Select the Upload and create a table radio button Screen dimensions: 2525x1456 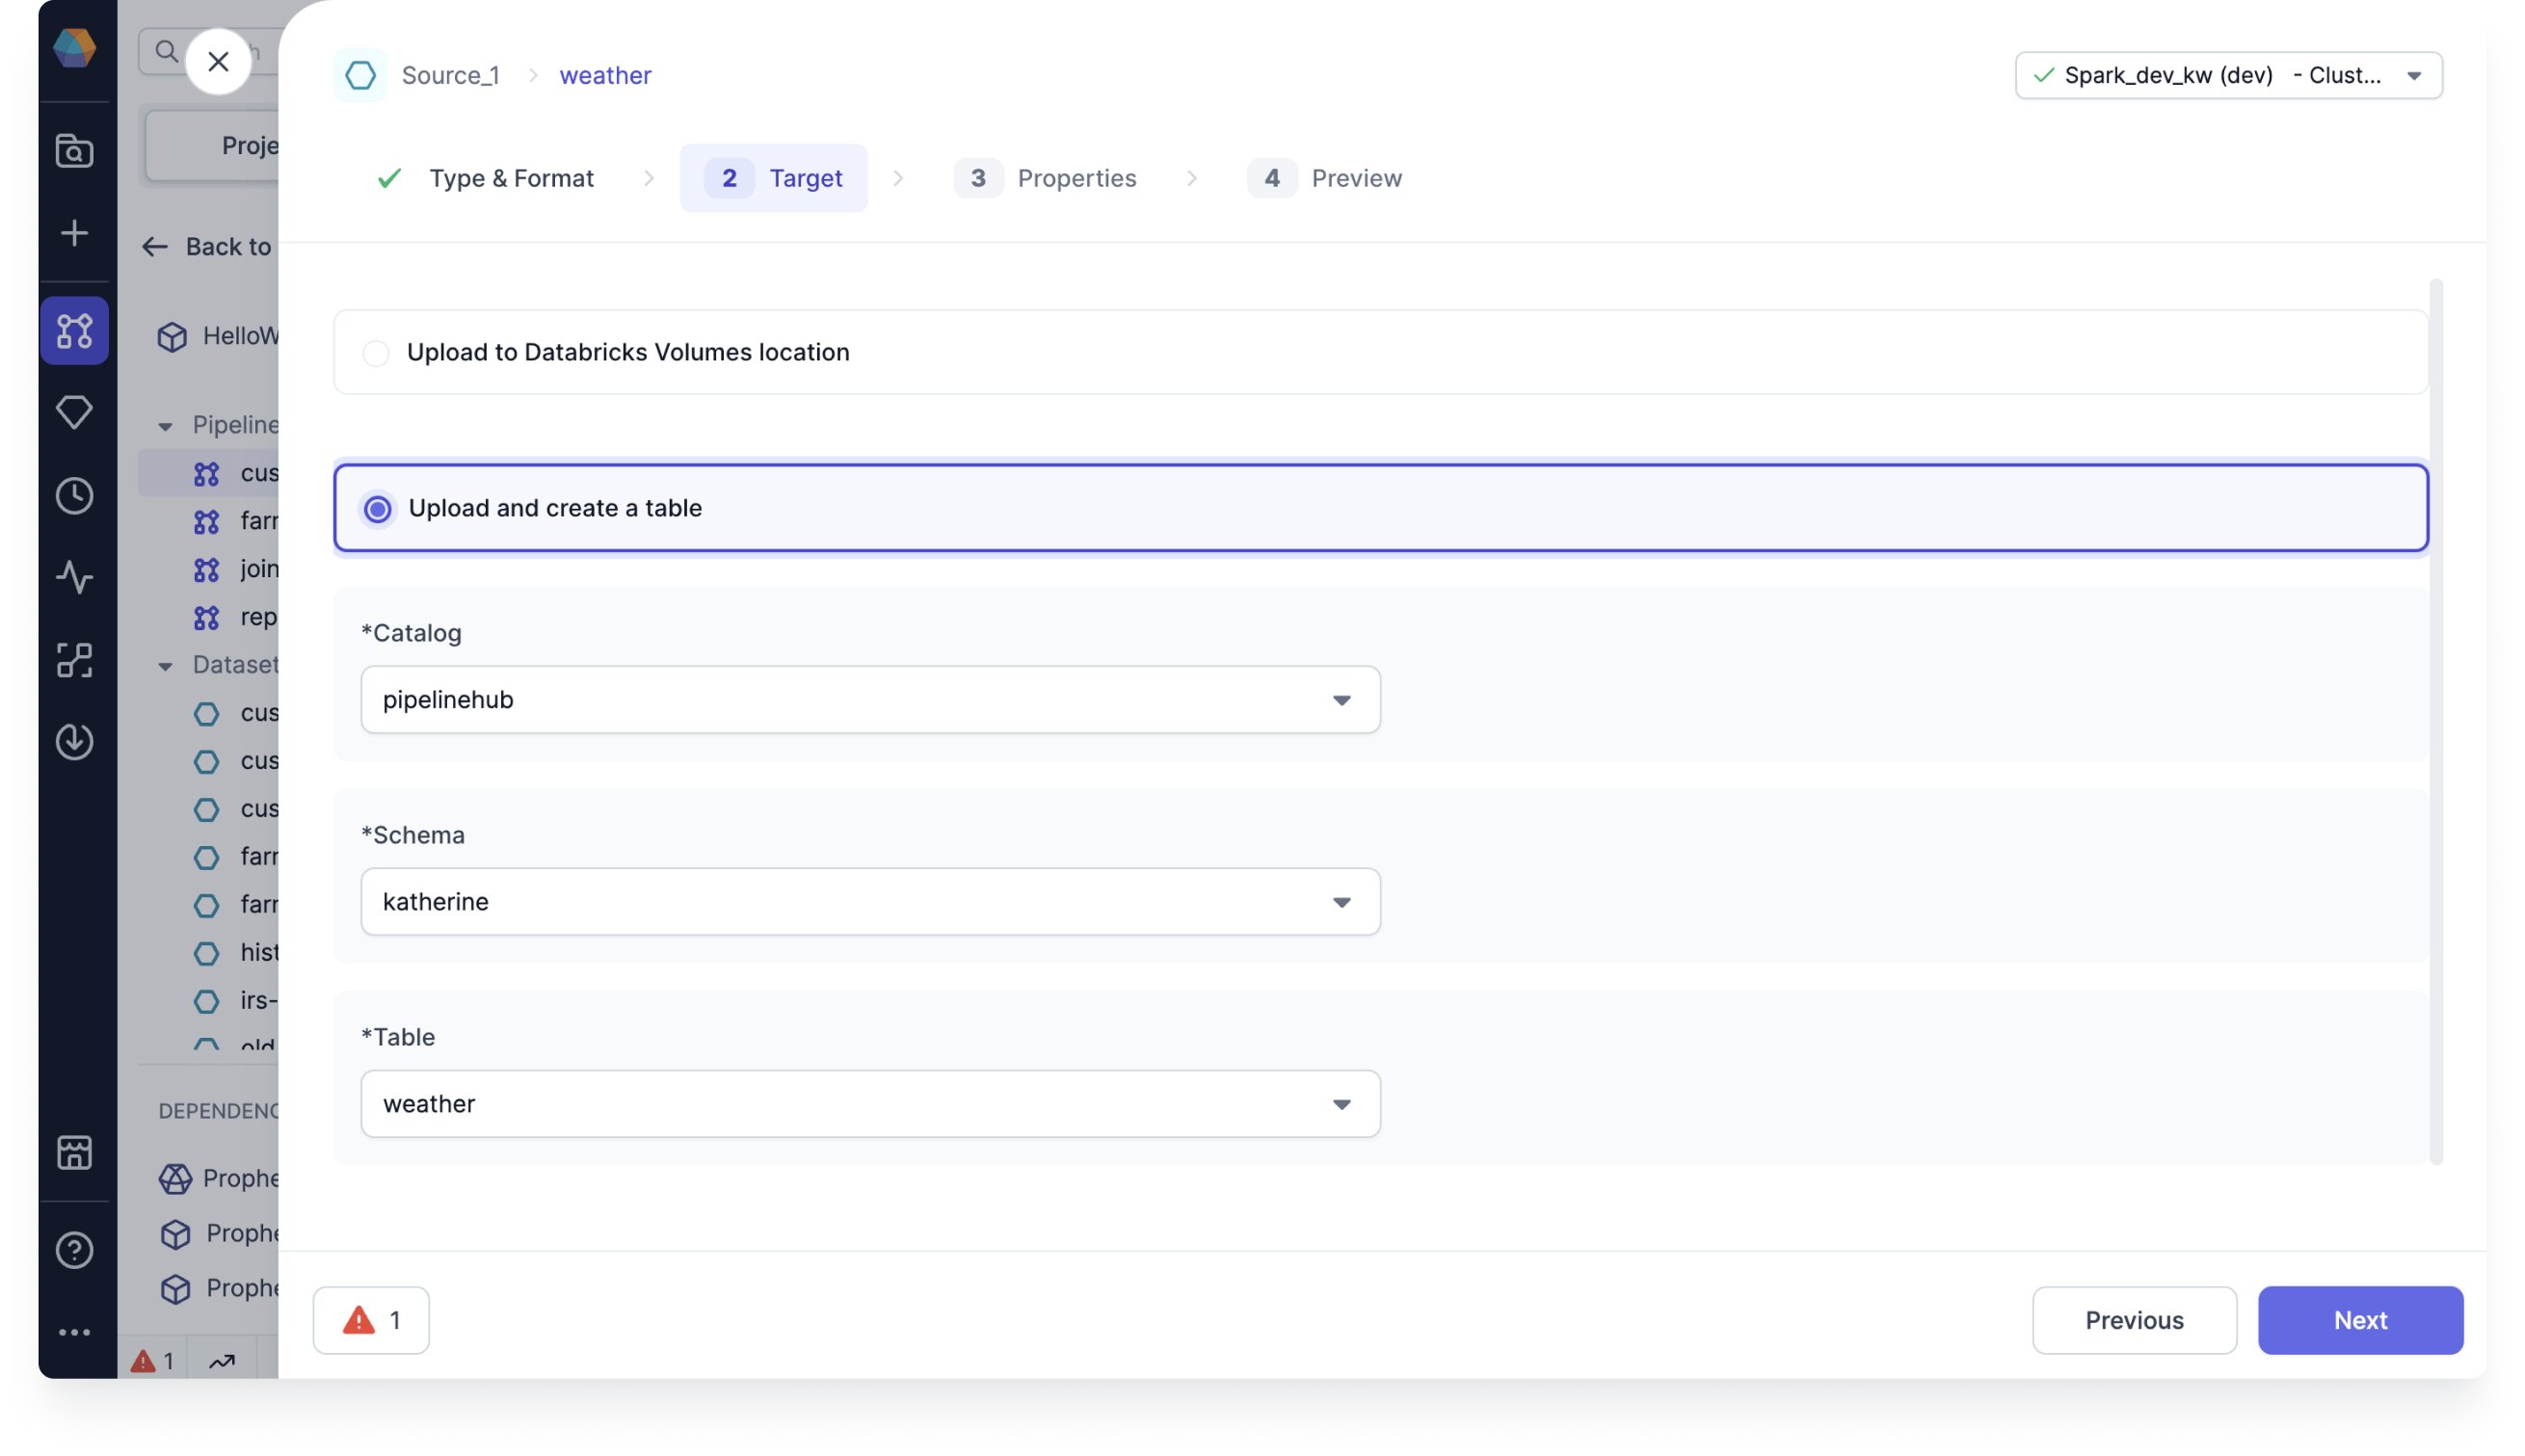(x=376, y=508)
